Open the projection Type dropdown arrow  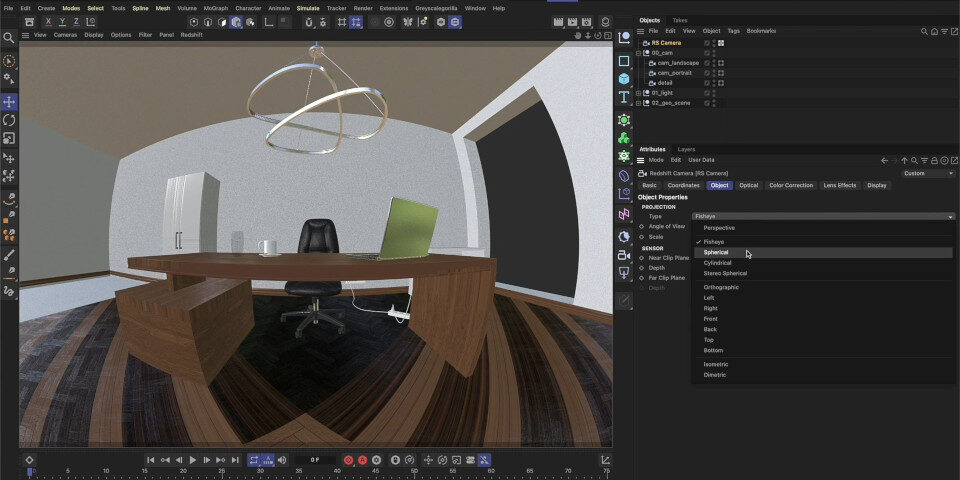(950, 217)
